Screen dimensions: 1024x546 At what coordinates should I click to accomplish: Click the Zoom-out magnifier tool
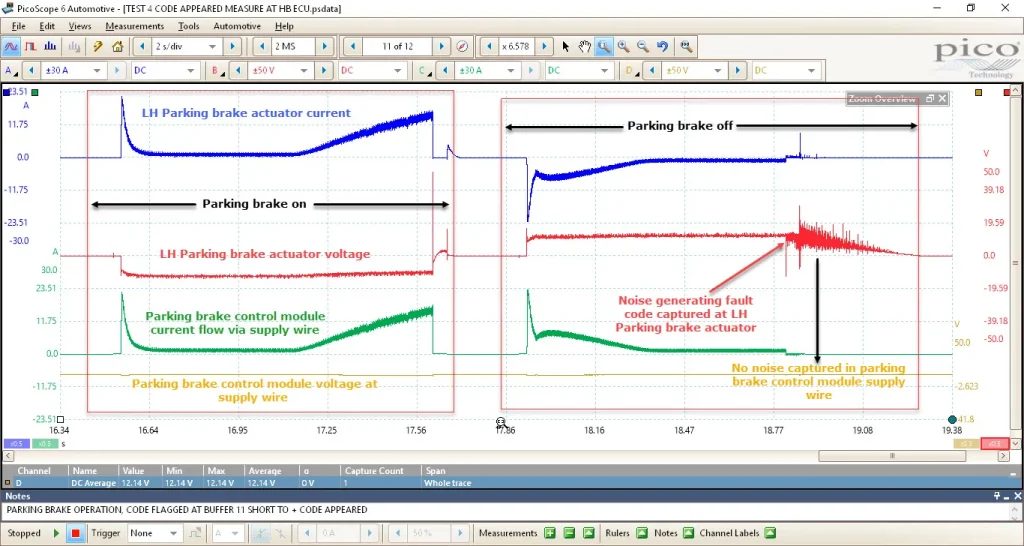coord(643,46)
